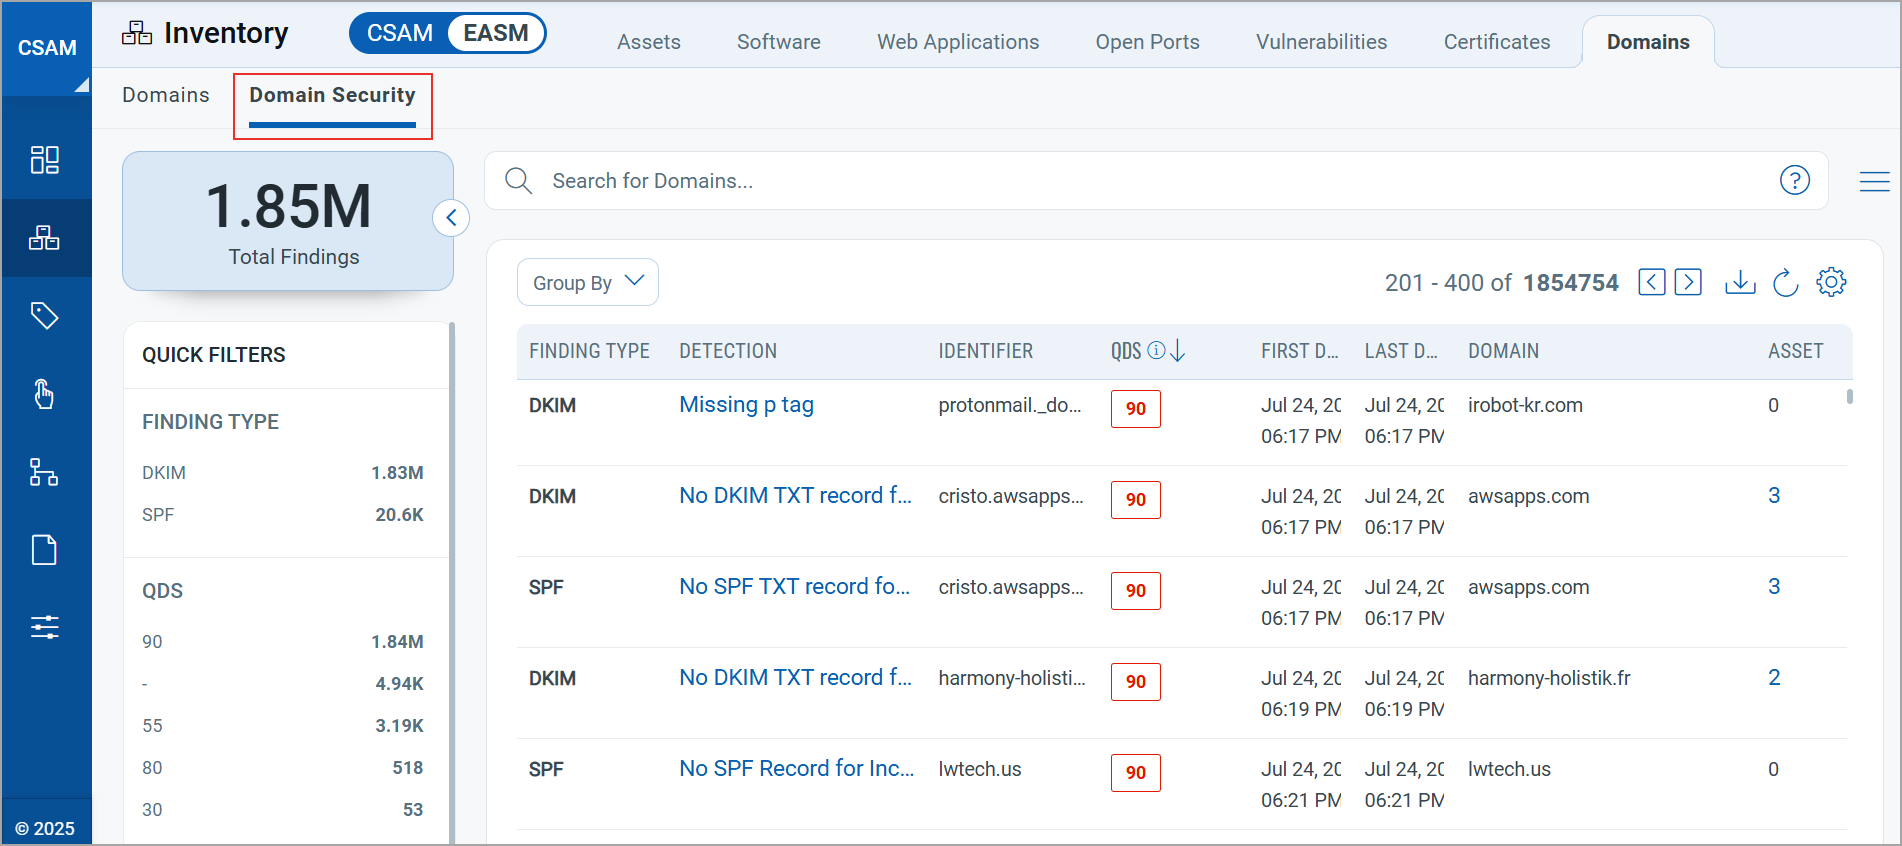
Task: Click the 1.85M Total Findings card
Action: point(288,221)
